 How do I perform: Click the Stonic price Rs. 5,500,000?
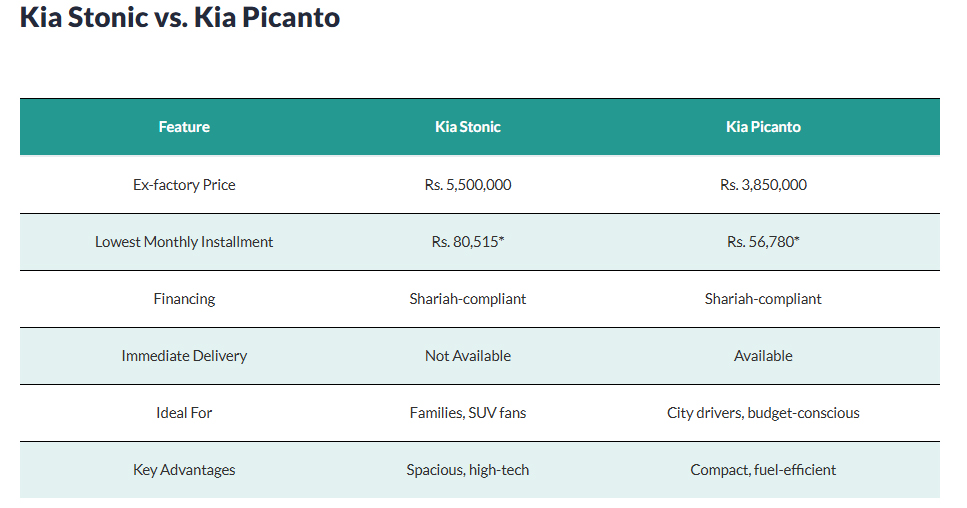[467, 185]
